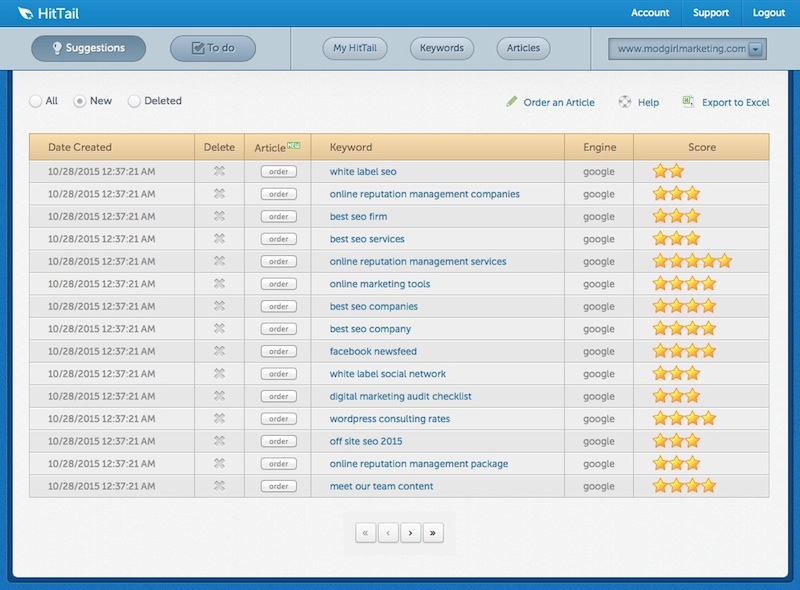This screenshot has height=590, width=800.
Task: Order article for 'online marketing tools'
Action: point(279,284)
